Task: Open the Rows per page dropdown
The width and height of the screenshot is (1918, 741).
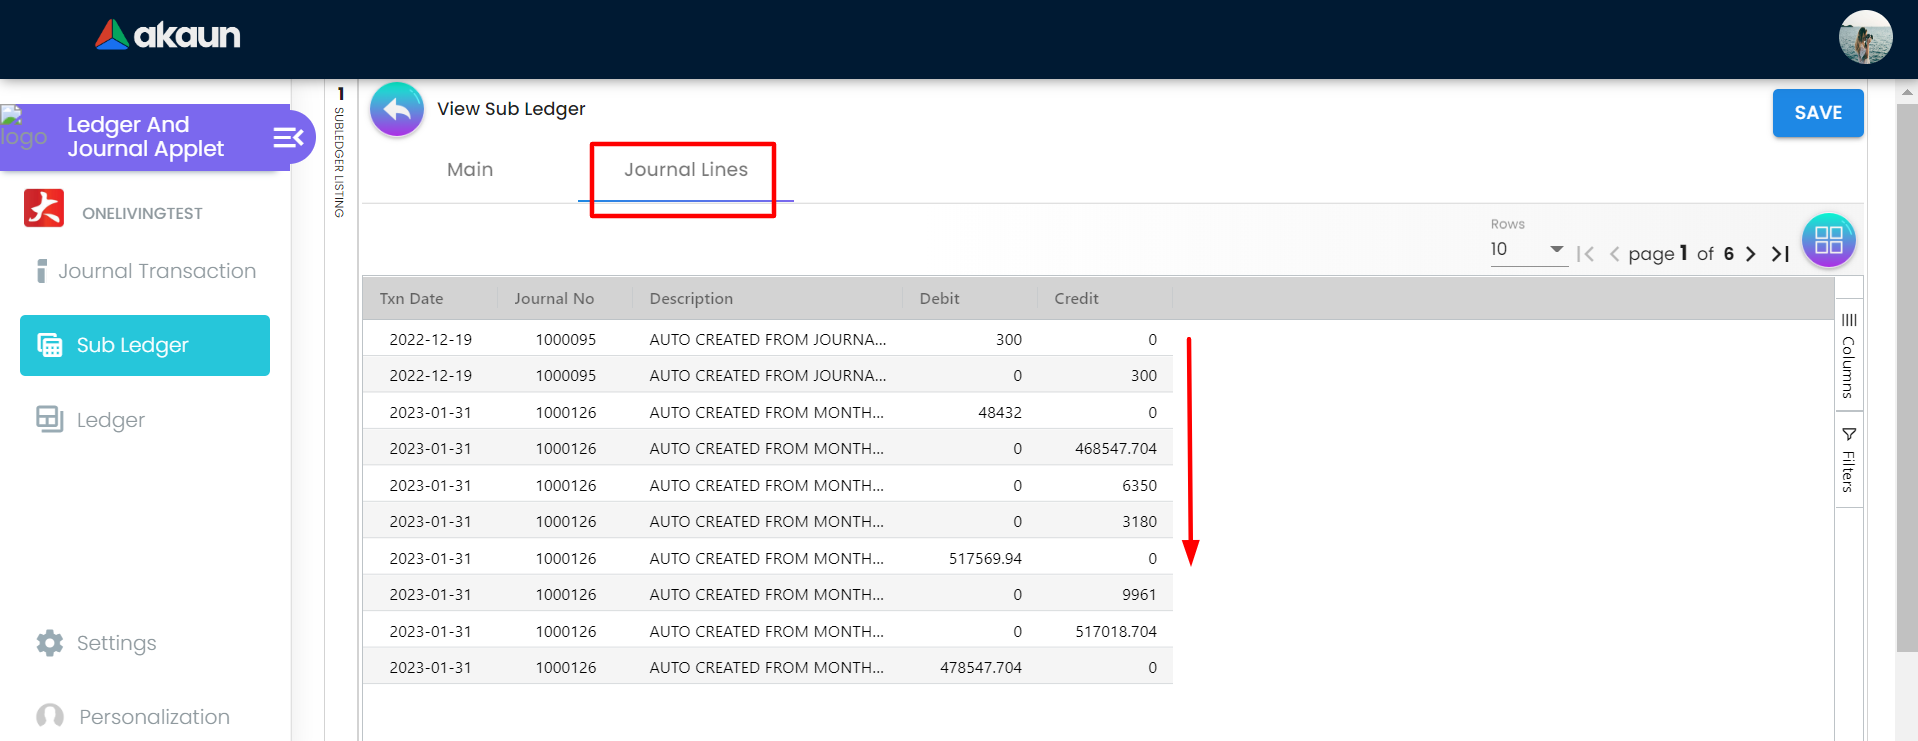Action: [1526, 249]
